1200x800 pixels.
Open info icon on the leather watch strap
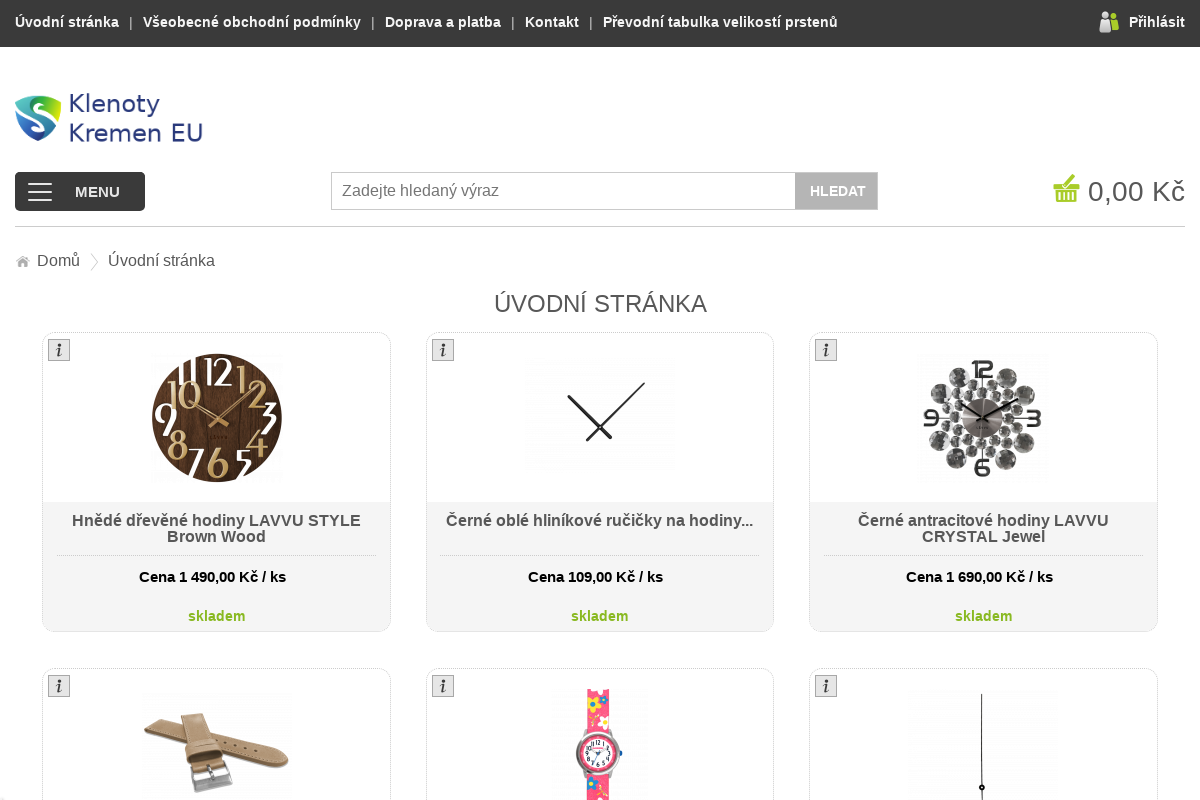[x=59, y=685]
